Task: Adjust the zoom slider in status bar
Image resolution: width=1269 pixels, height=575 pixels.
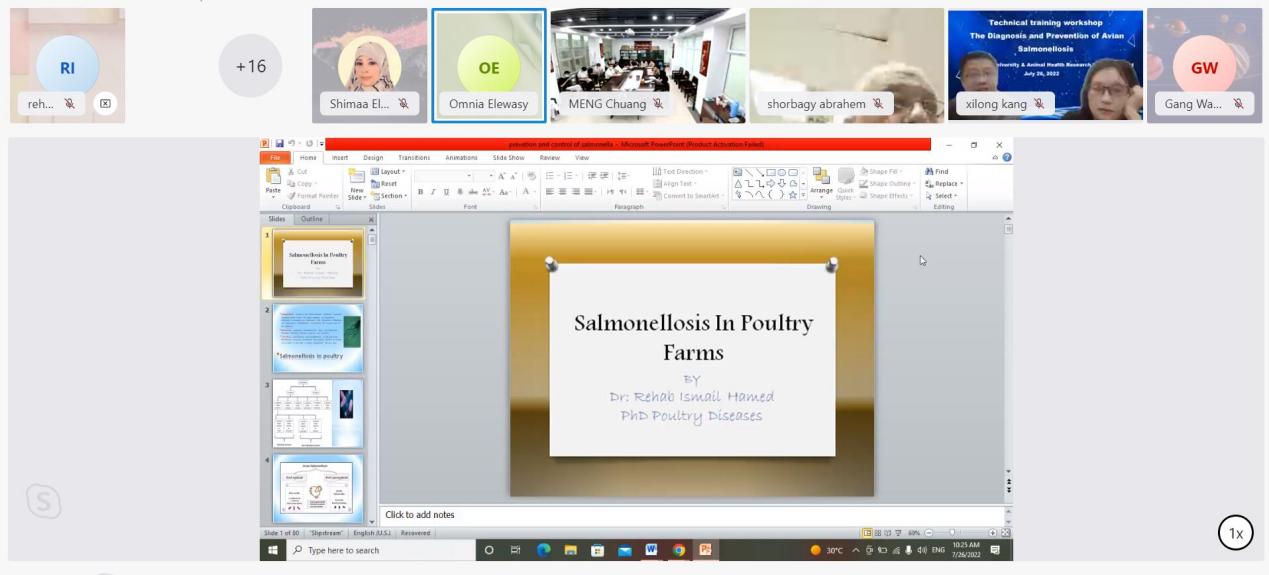Action: point(951,533)
